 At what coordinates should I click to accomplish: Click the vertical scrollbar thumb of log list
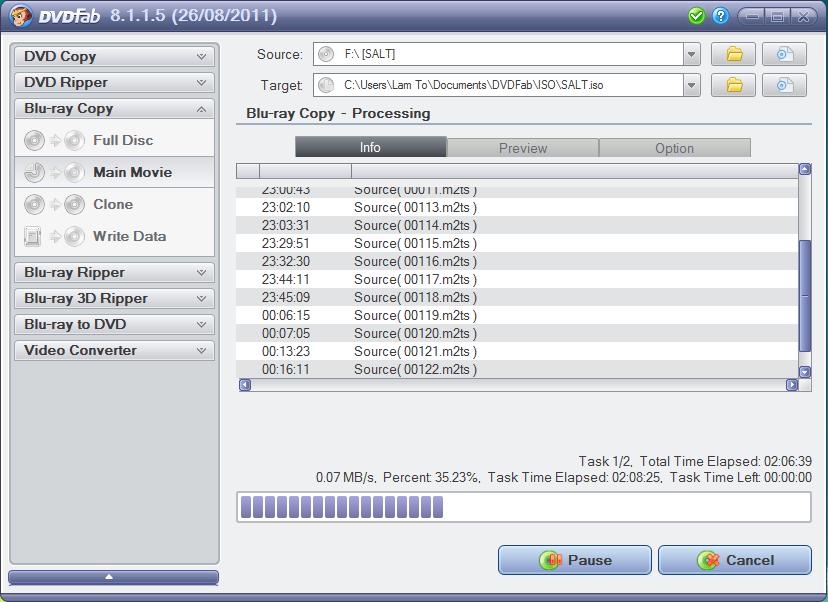805,296
